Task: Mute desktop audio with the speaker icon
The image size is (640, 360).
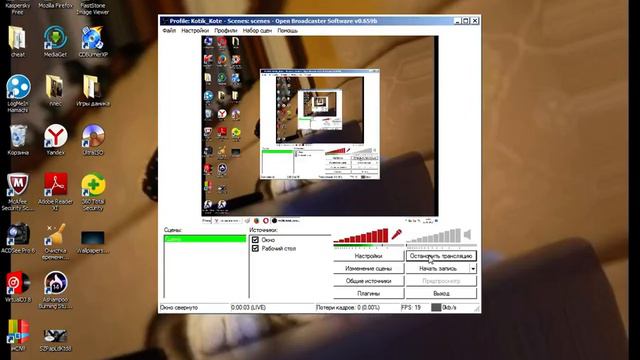Action: tap(468, 234)
